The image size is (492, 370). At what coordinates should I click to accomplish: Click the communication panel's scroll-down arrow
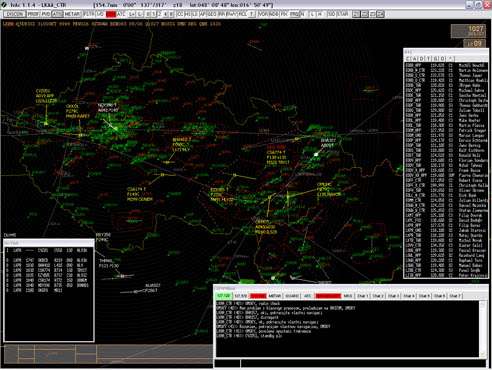pos(483,354)
